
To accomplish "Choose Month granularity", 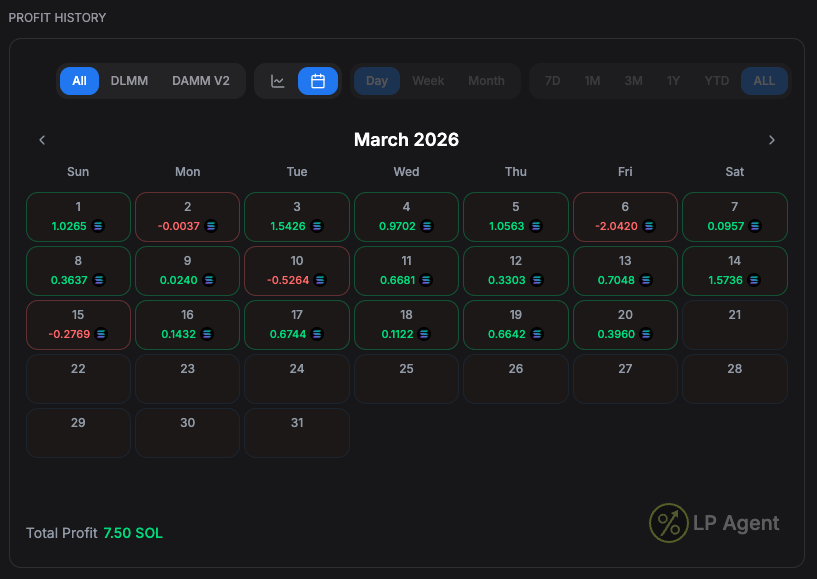I will point(486,81).
